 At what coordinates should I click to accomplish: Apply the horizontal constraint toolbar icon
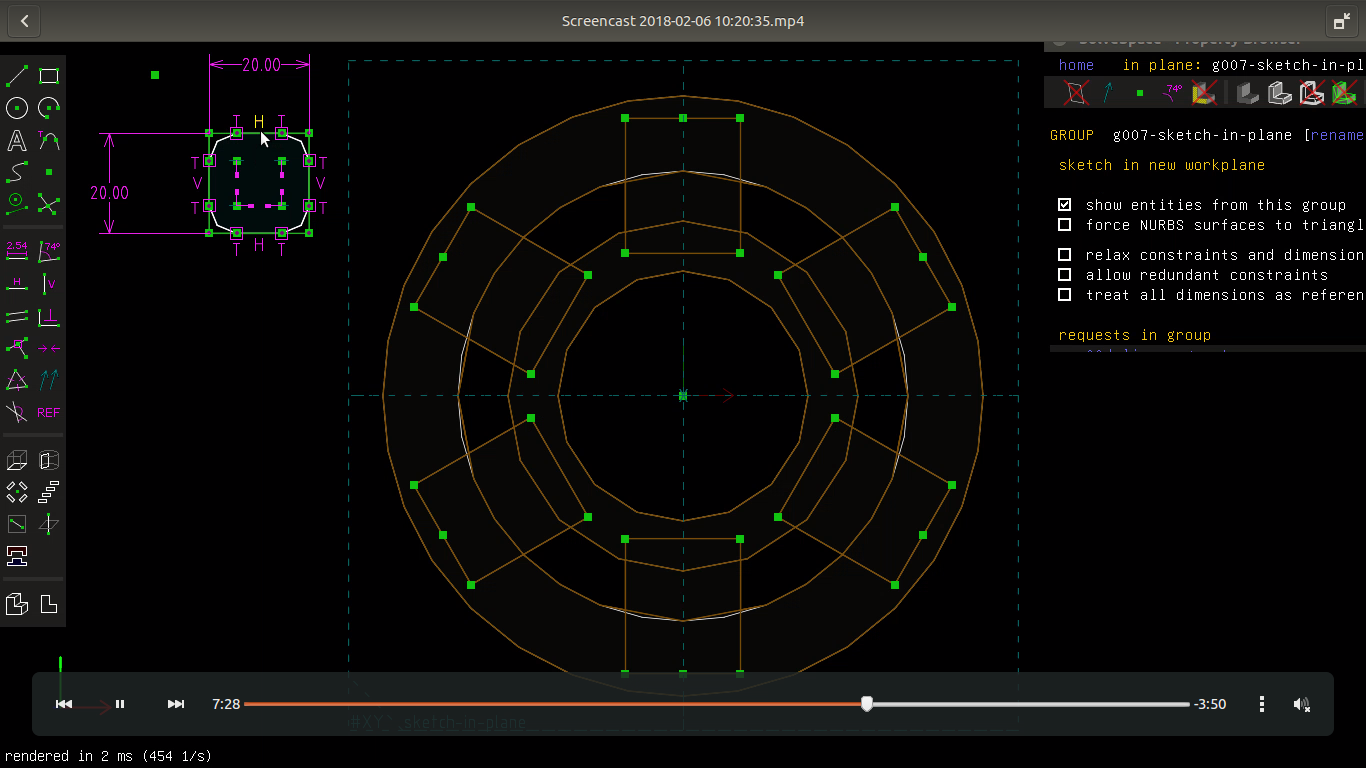tap(17, 284)
